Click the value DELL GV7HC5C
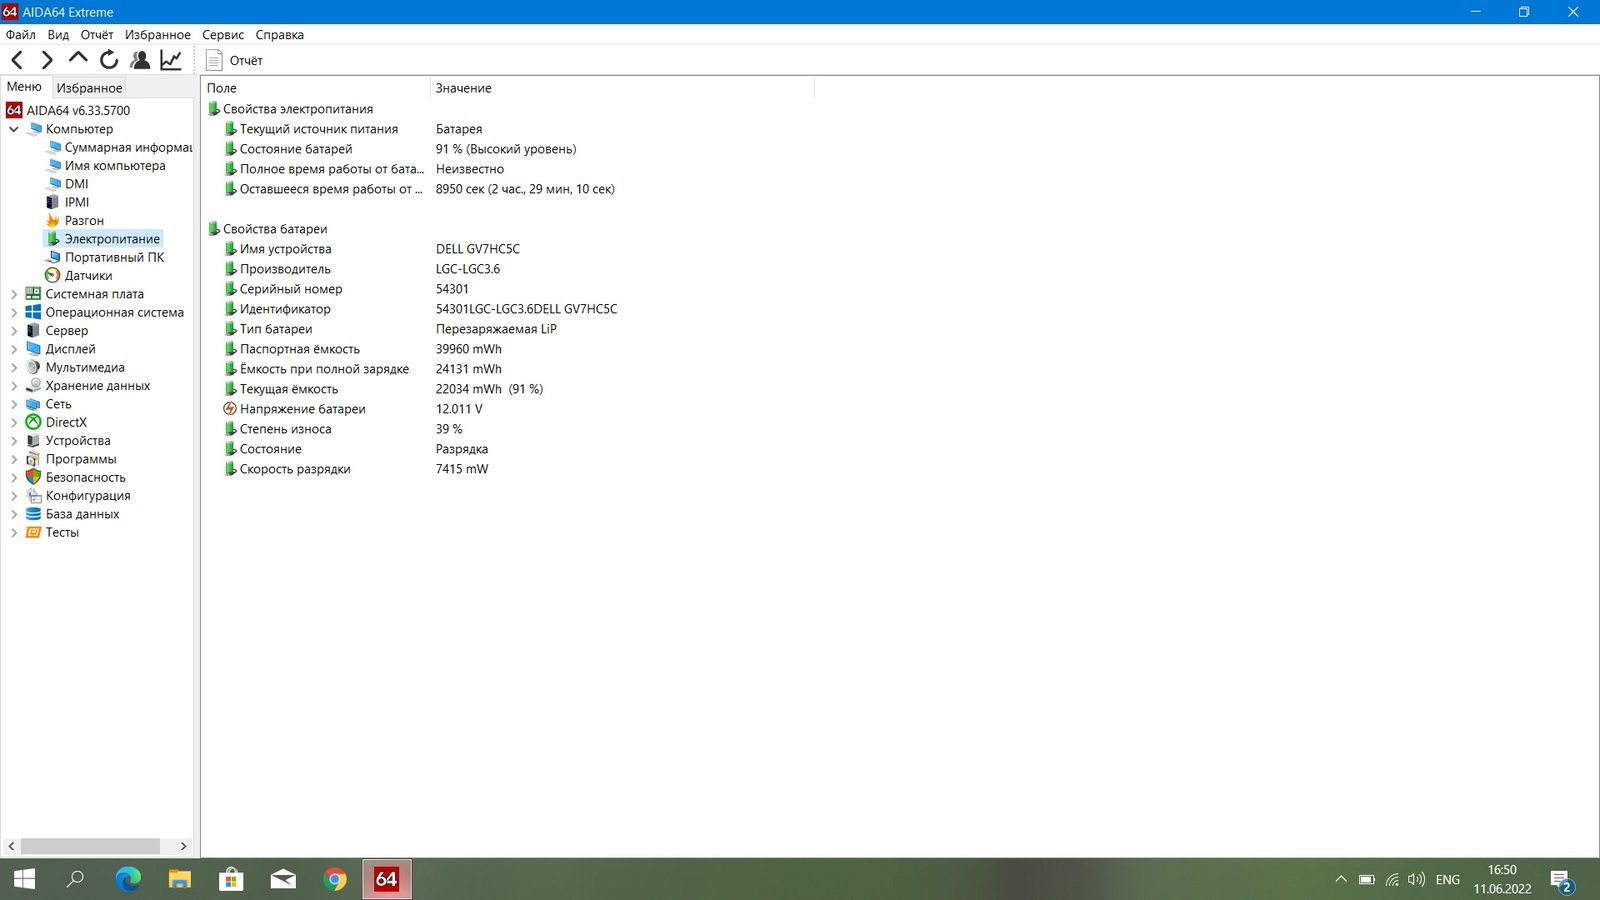The image size is (1600, 900). (x=478, y=249)
